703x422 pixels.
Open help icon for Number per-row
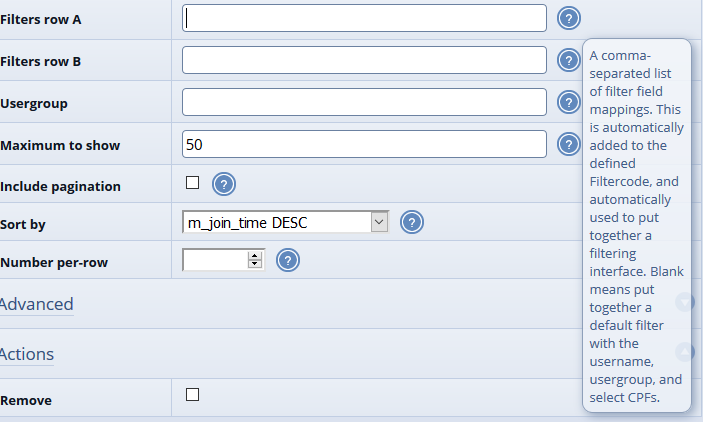tap(288, 261)
